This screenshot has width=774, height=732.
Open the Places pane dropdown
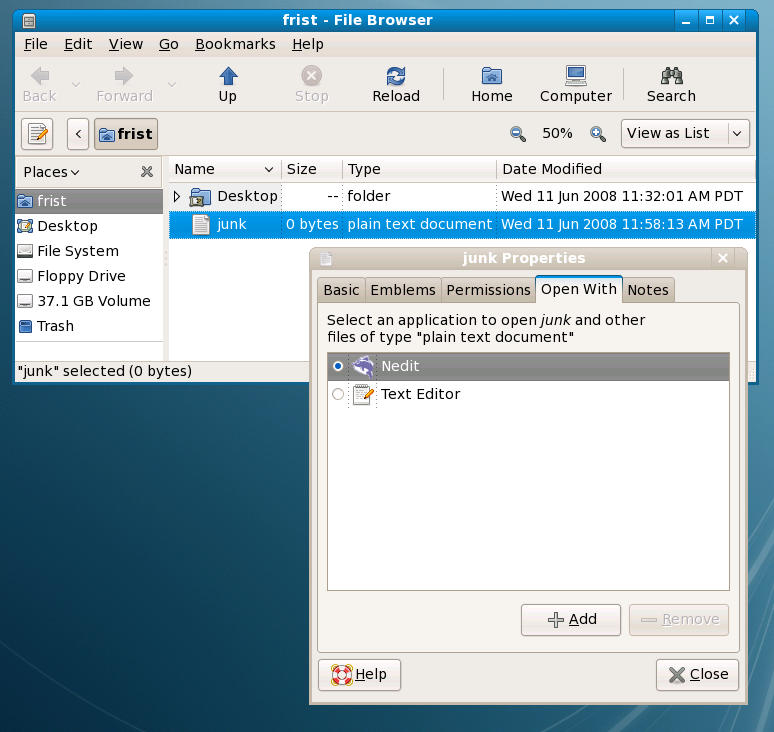coord(51,172)
